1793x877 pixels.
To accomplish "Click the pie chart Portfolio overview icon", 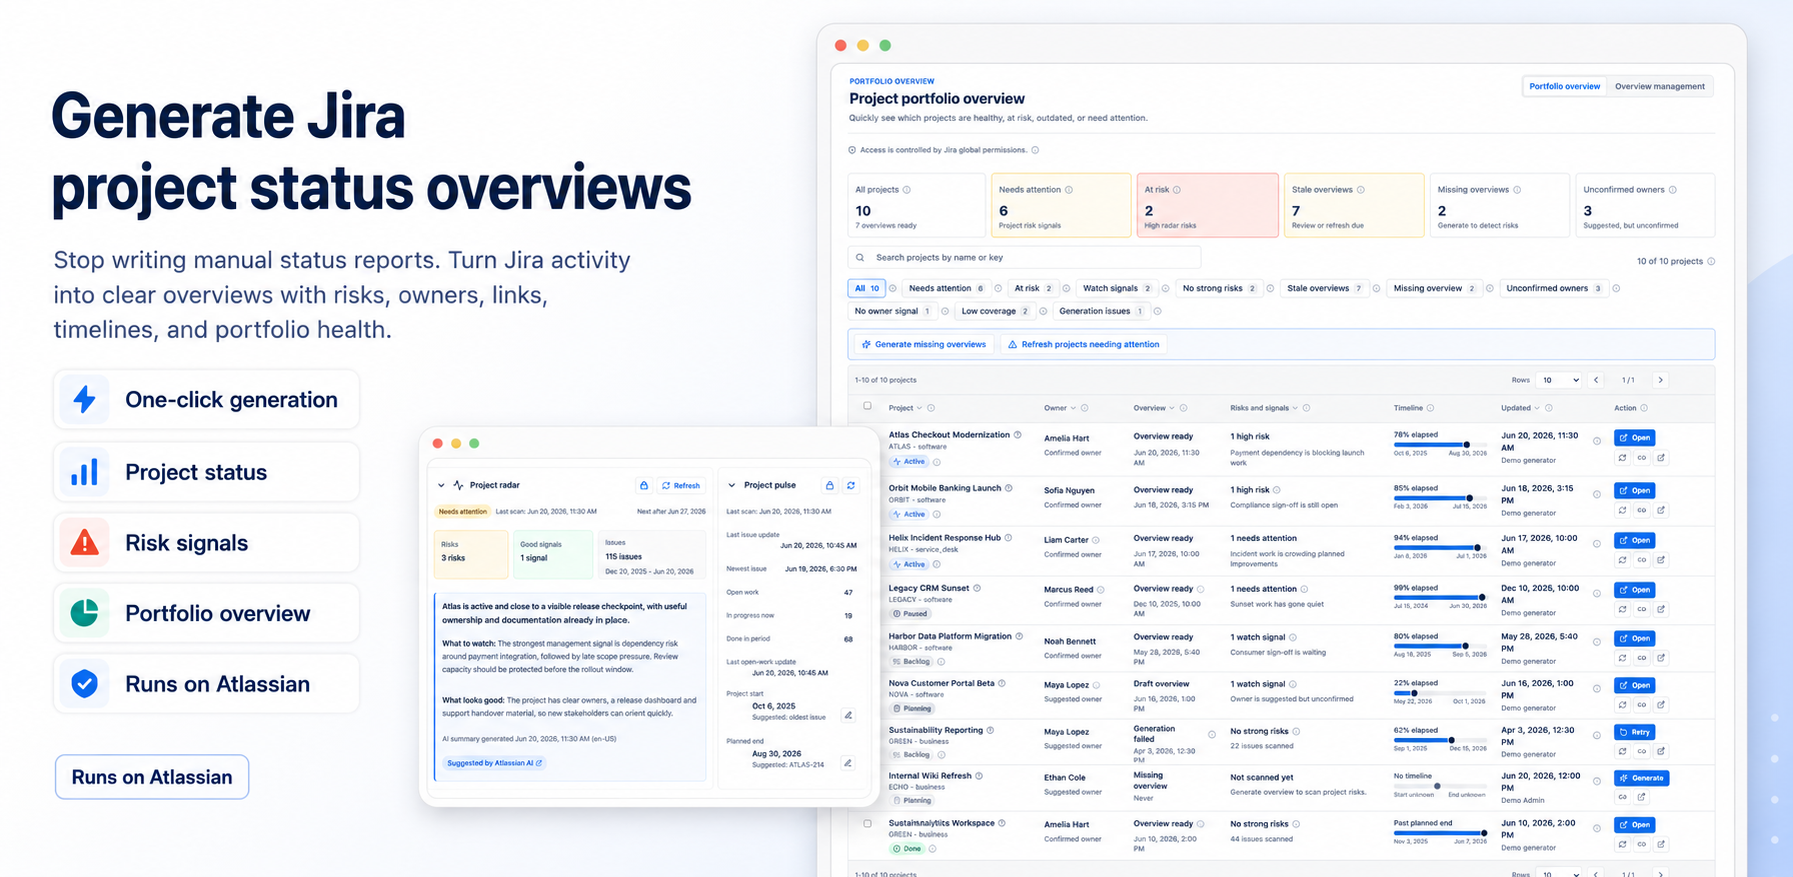I will pyautogui.click(x=85, y=613).
